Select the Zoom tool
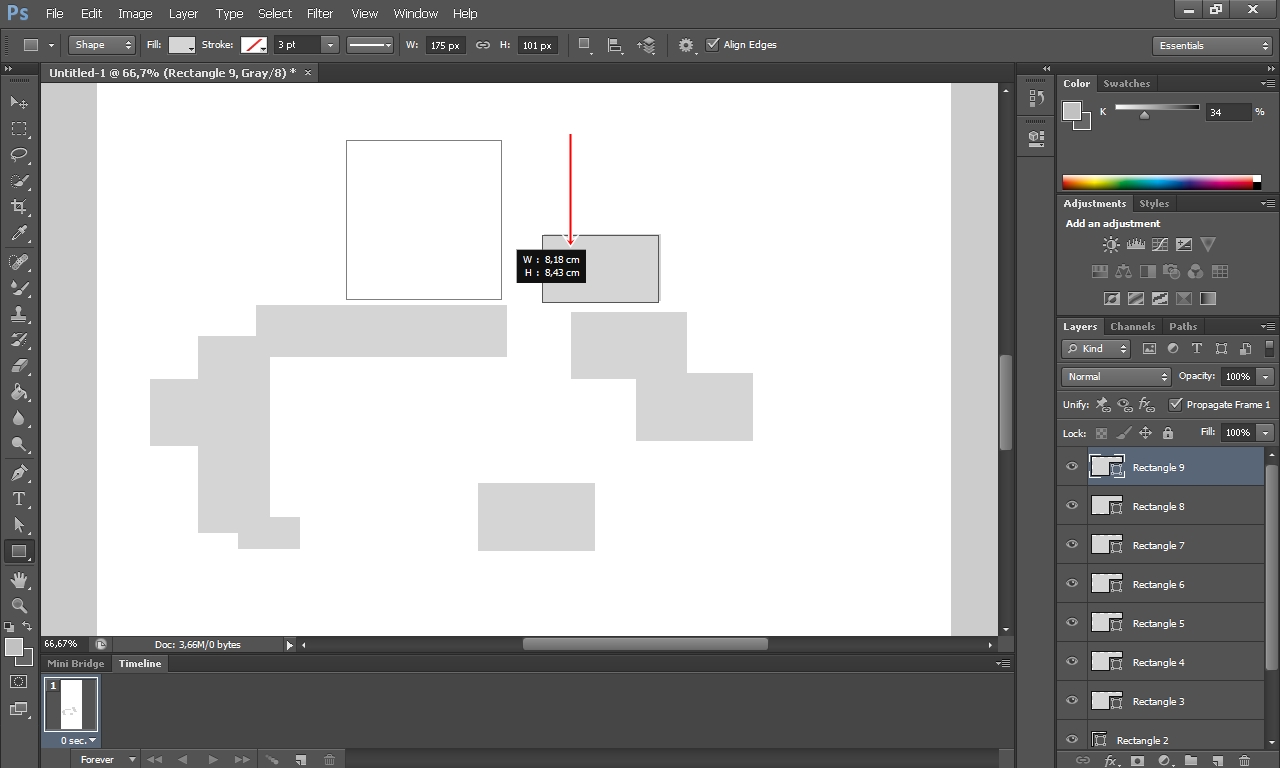The image size is (1280, 768). (x=19, y=606)
